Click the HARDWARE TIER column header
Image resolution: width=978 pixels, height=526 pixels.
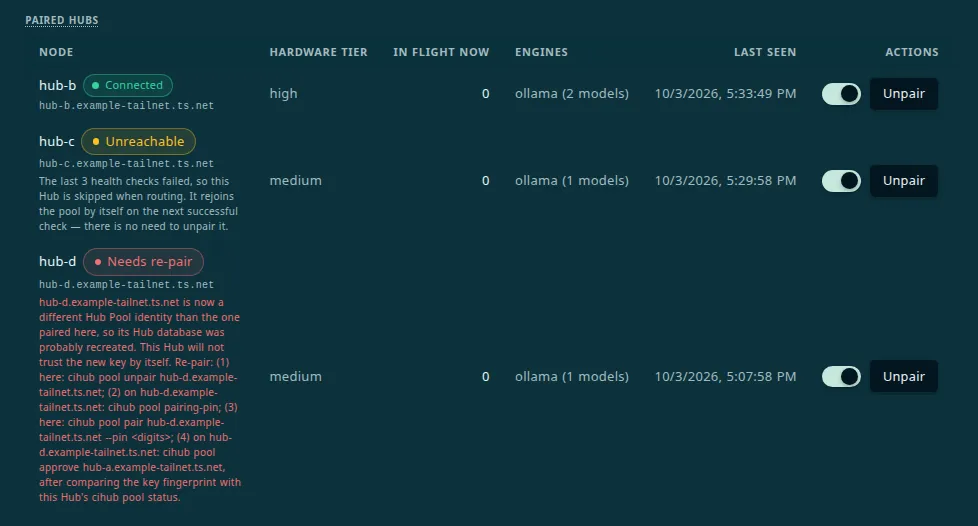[319, 52]
